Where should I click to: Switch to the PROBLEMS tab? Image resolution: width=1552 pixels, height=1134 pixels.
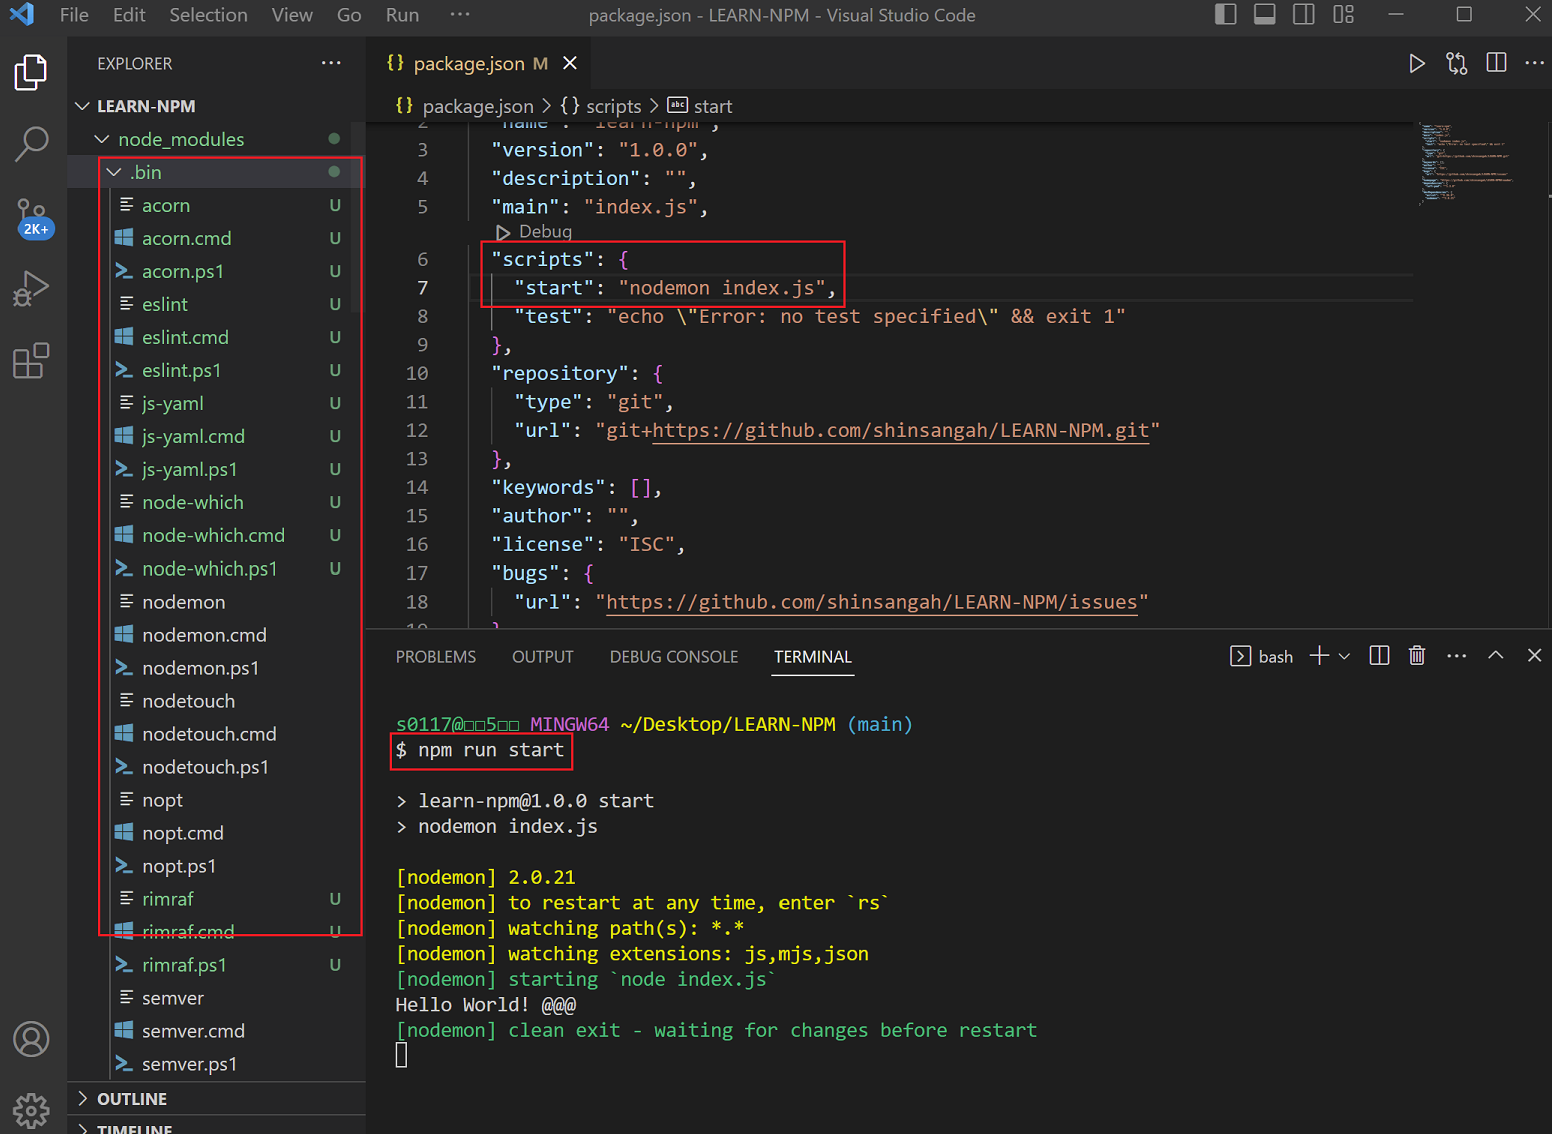(x=436, y=657)
